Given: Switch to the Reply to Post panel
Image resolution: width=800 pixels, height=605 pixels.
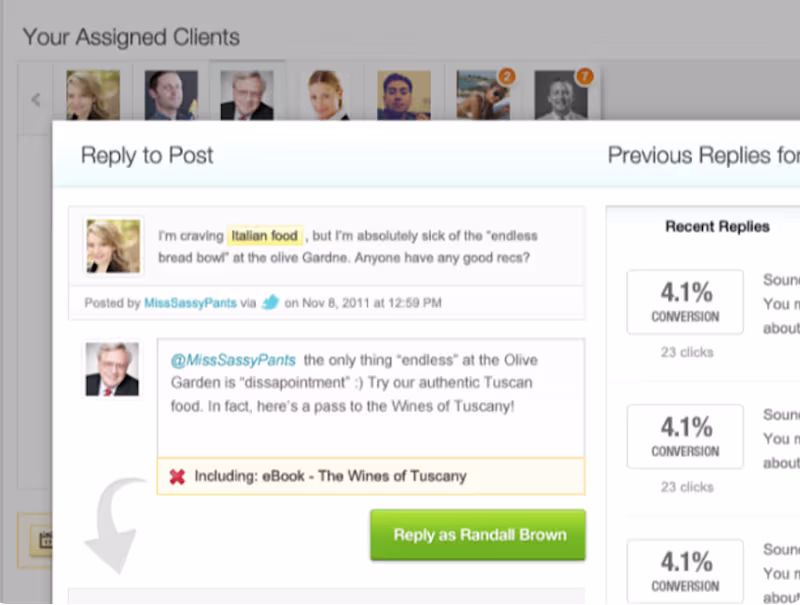Looking at the screenshot, I should [146, 155].
